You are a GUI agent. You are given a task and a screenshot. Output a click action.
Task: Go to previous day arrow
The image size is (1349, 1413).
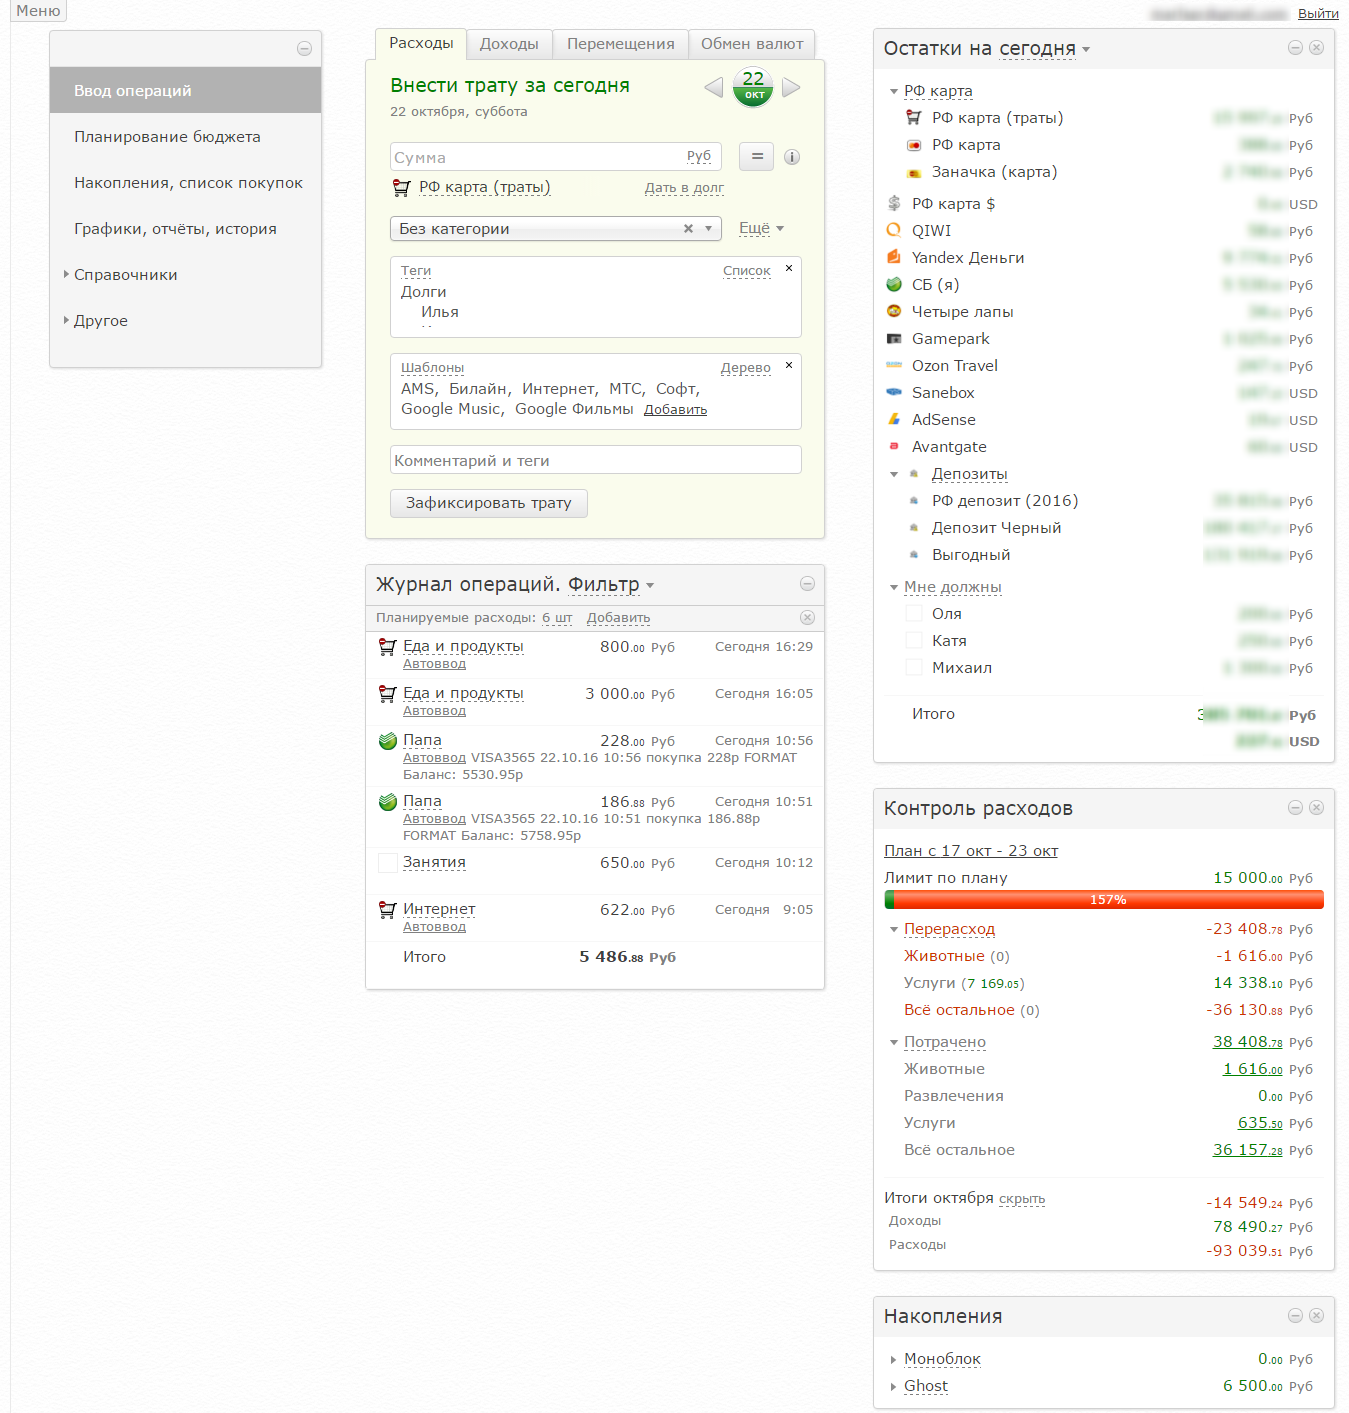coord(713,87)
